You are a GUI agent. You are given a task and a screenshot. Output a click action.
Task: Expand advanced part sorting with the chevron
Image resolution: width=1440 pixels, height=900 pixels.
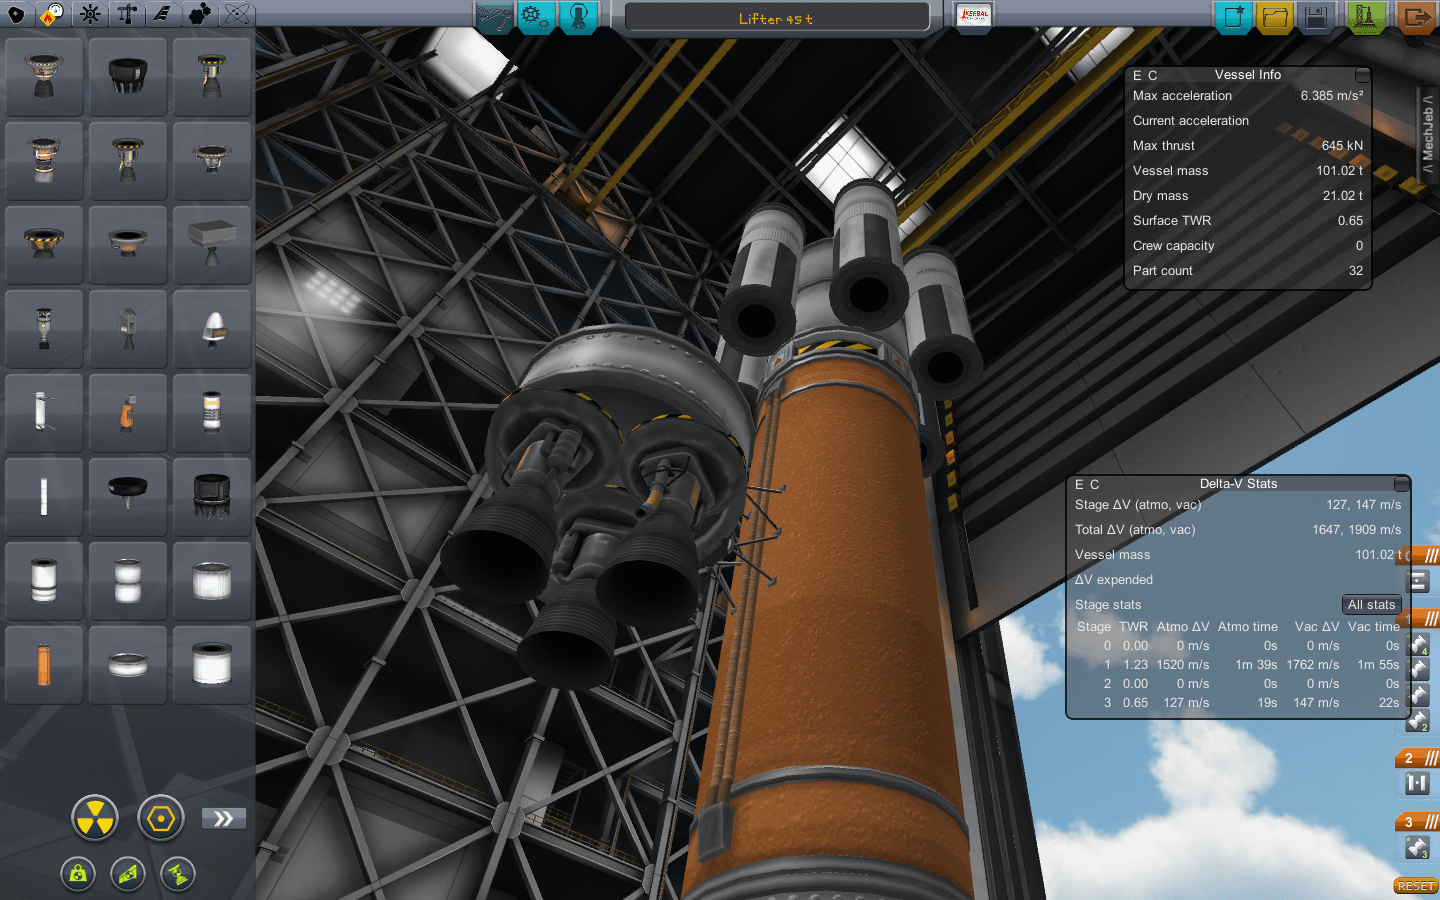(x=223, y=818)
